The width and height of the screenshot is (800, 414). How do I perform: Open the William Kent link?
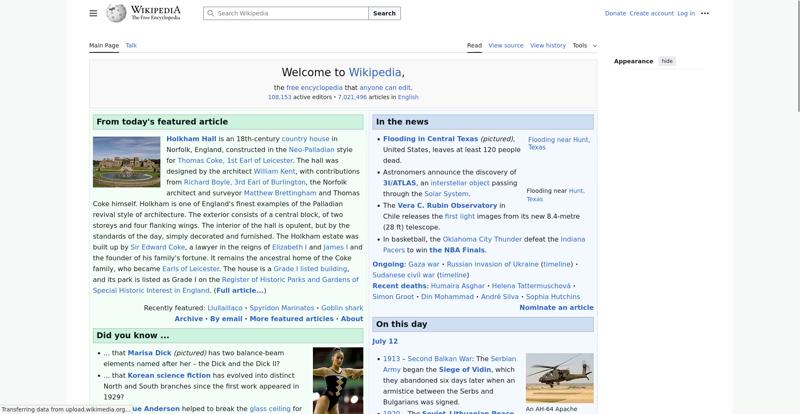tap(274, 172)
